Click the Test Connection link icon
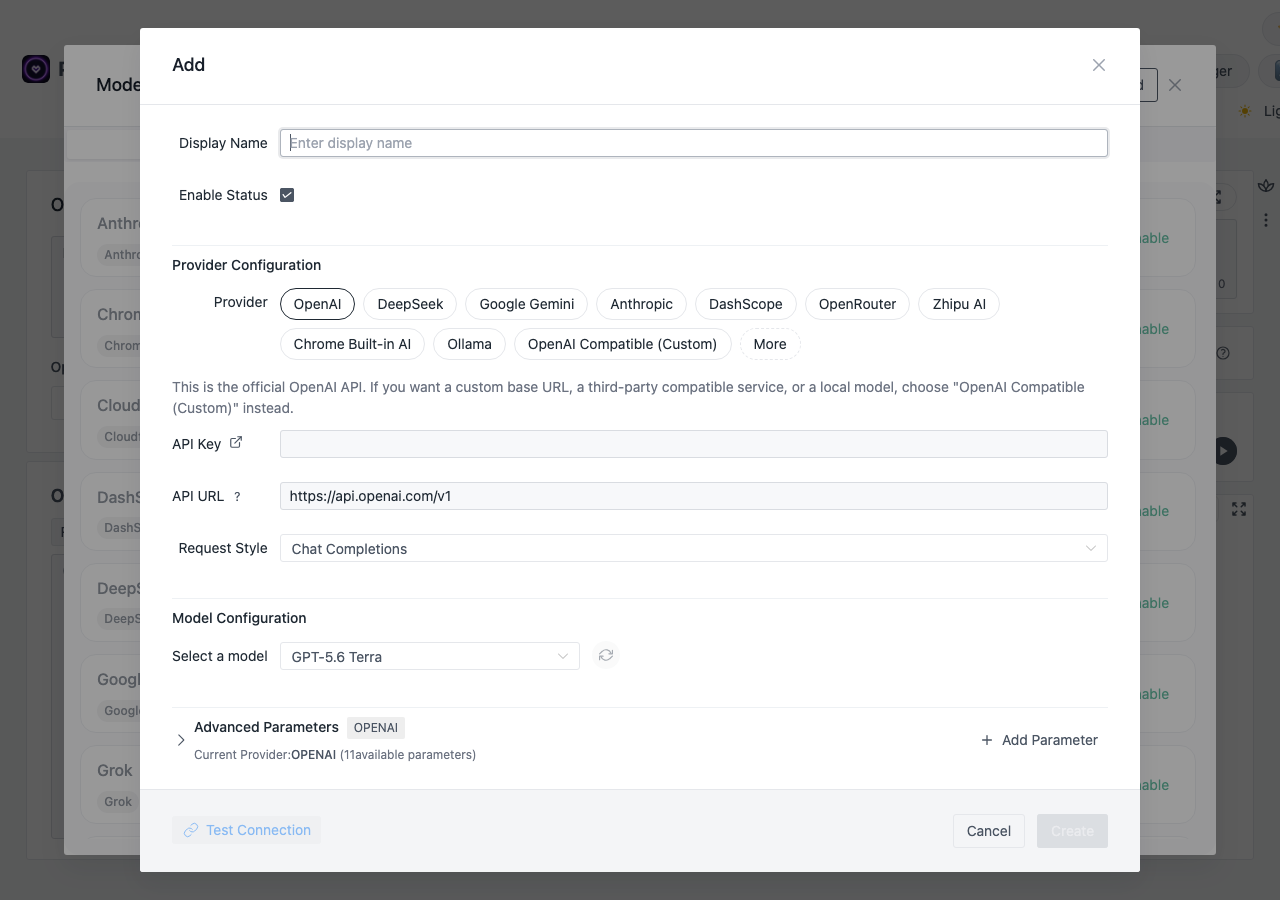This screenshot has height=900, width=1280. pyautogui.click(x=191, y=830)
